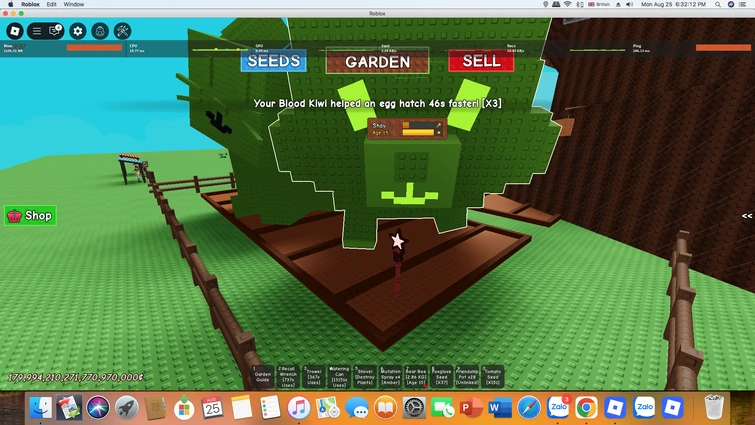Image resolution: width=755 pixels, height=425 pixels.
Task: Click the pet name tag above green pet
Action: (x=407, y=129)
